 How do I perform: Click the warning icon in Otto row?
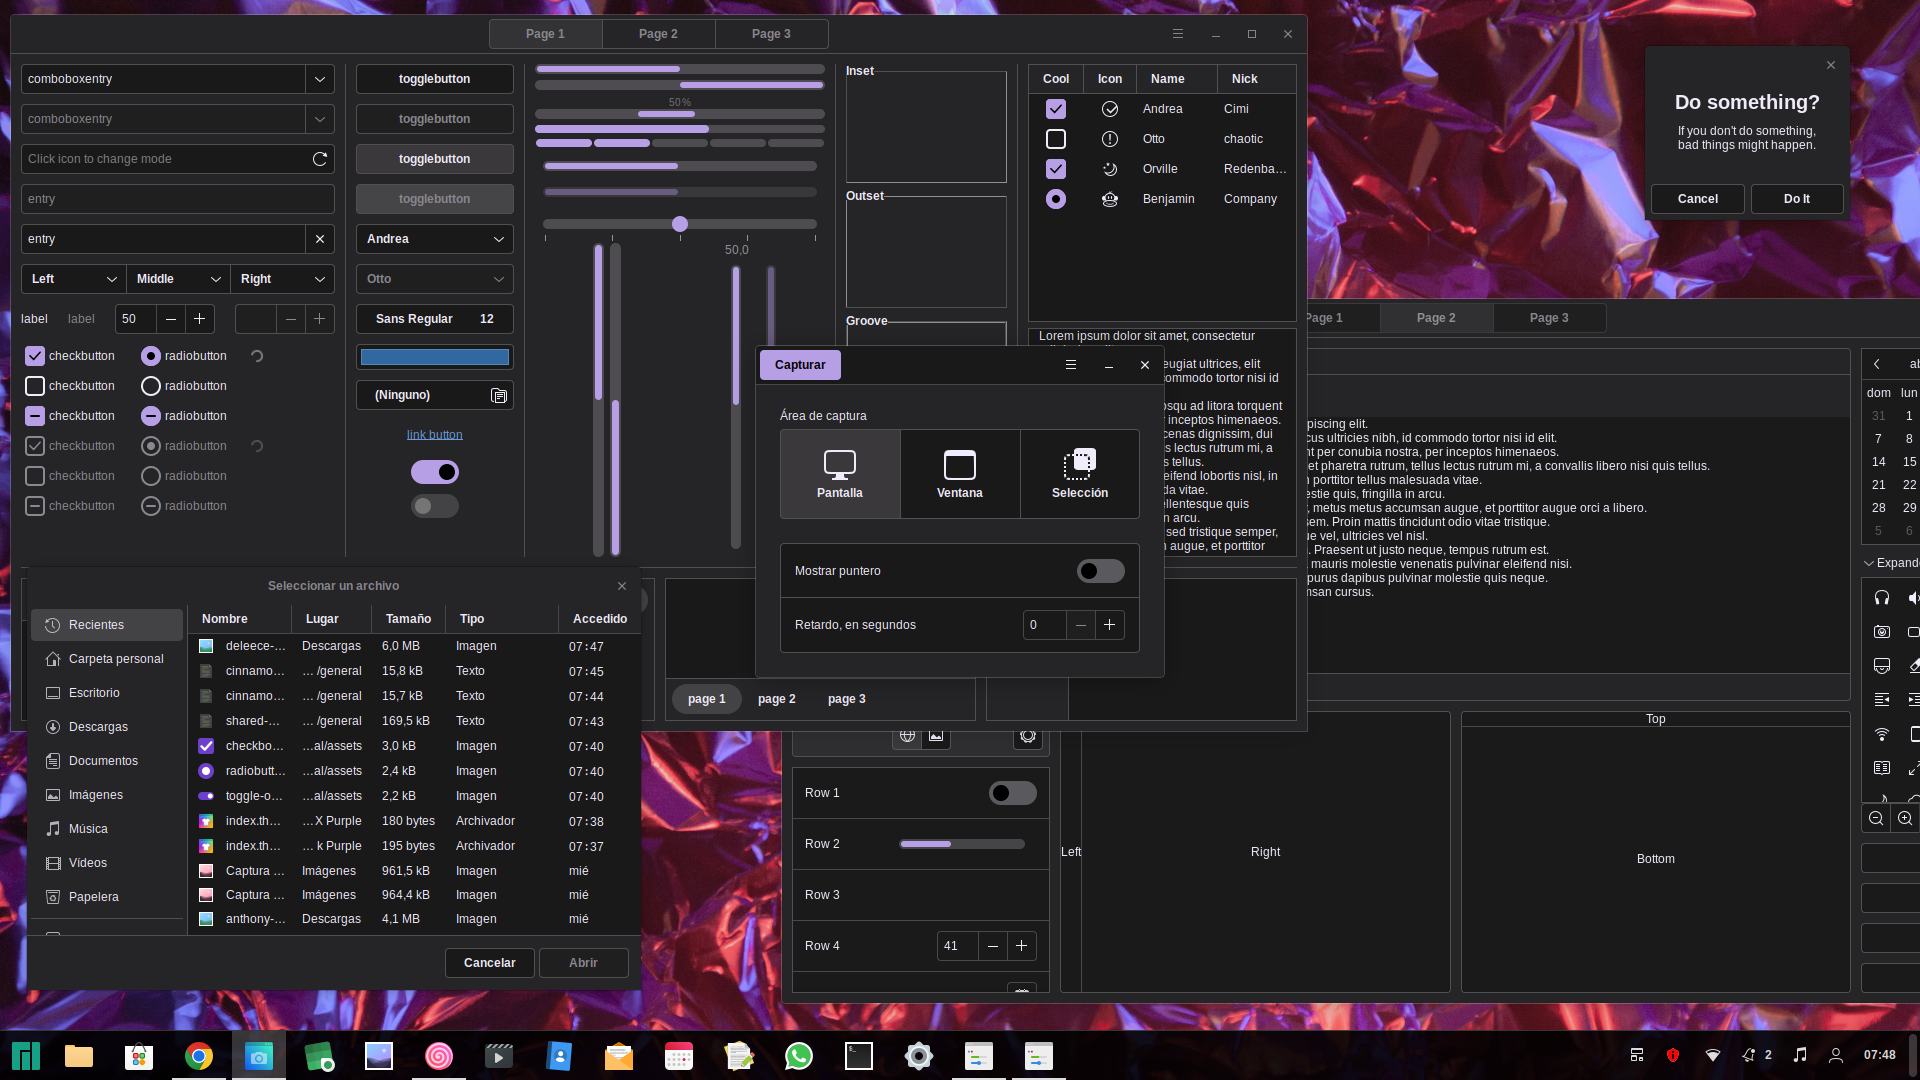coord(1110,139)
